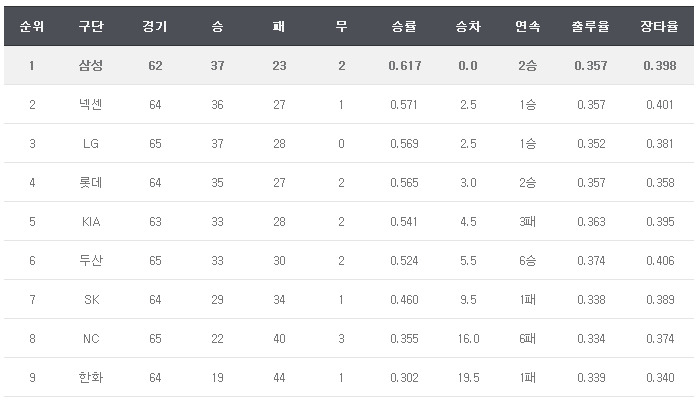Viewport: 698px width, 401px height.
Task: Select the 승률 column header
Action: pyautogui.click(x=405, y=27)
